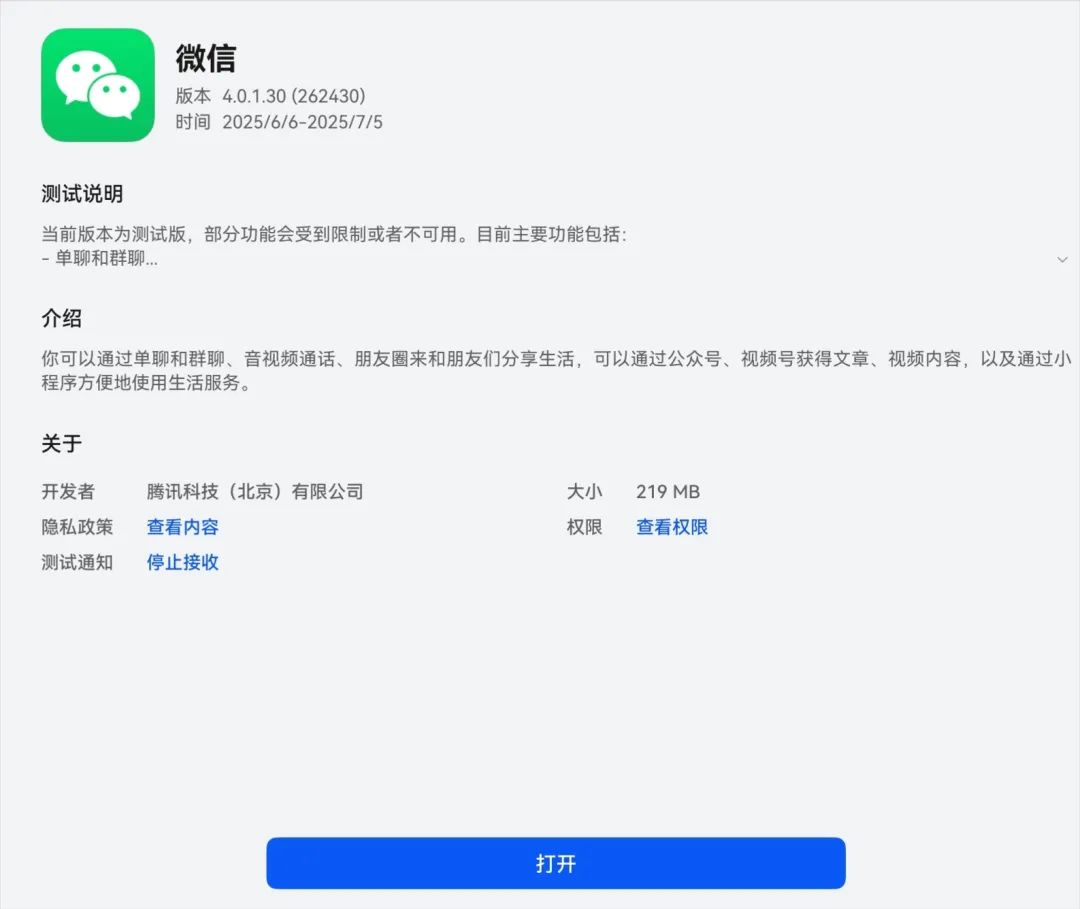Click the truncated 单聊和群聊... text line
The width and height of the screenshot is (1080, 909).
pyautogui.click(x=100, y=258)
